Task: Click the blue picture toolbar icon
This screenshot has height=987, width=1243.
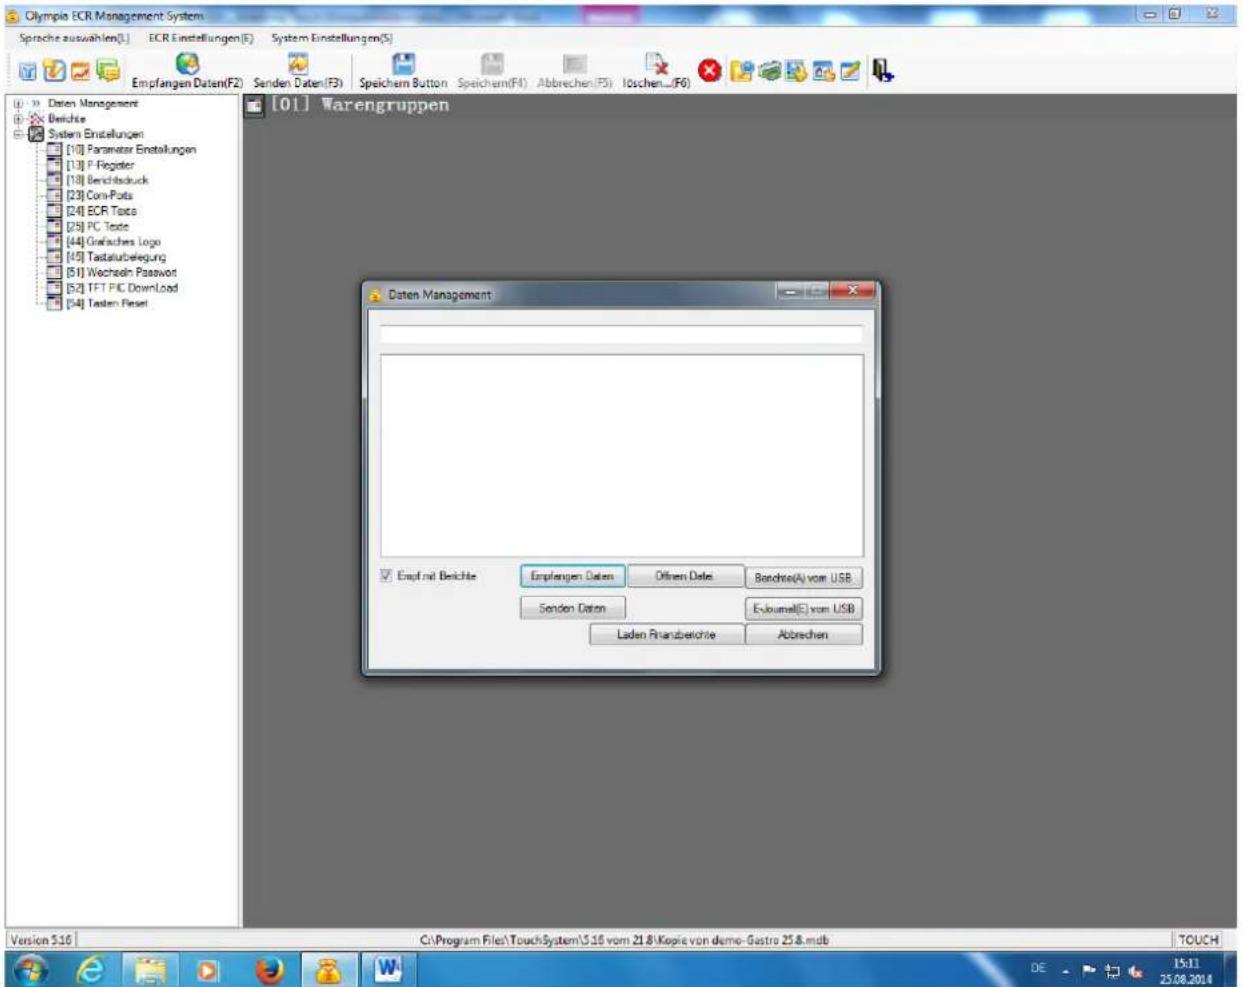Action: (x=823, y=71)
